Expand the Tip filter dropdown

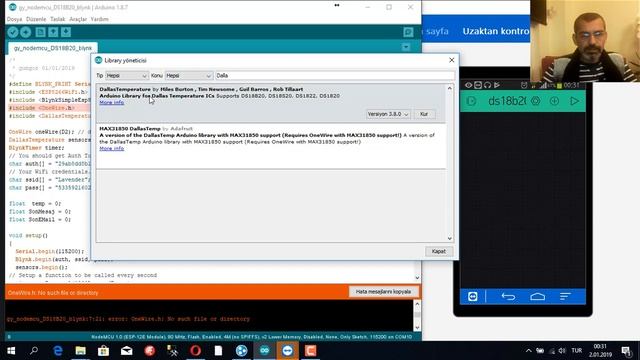coord(127,76)
